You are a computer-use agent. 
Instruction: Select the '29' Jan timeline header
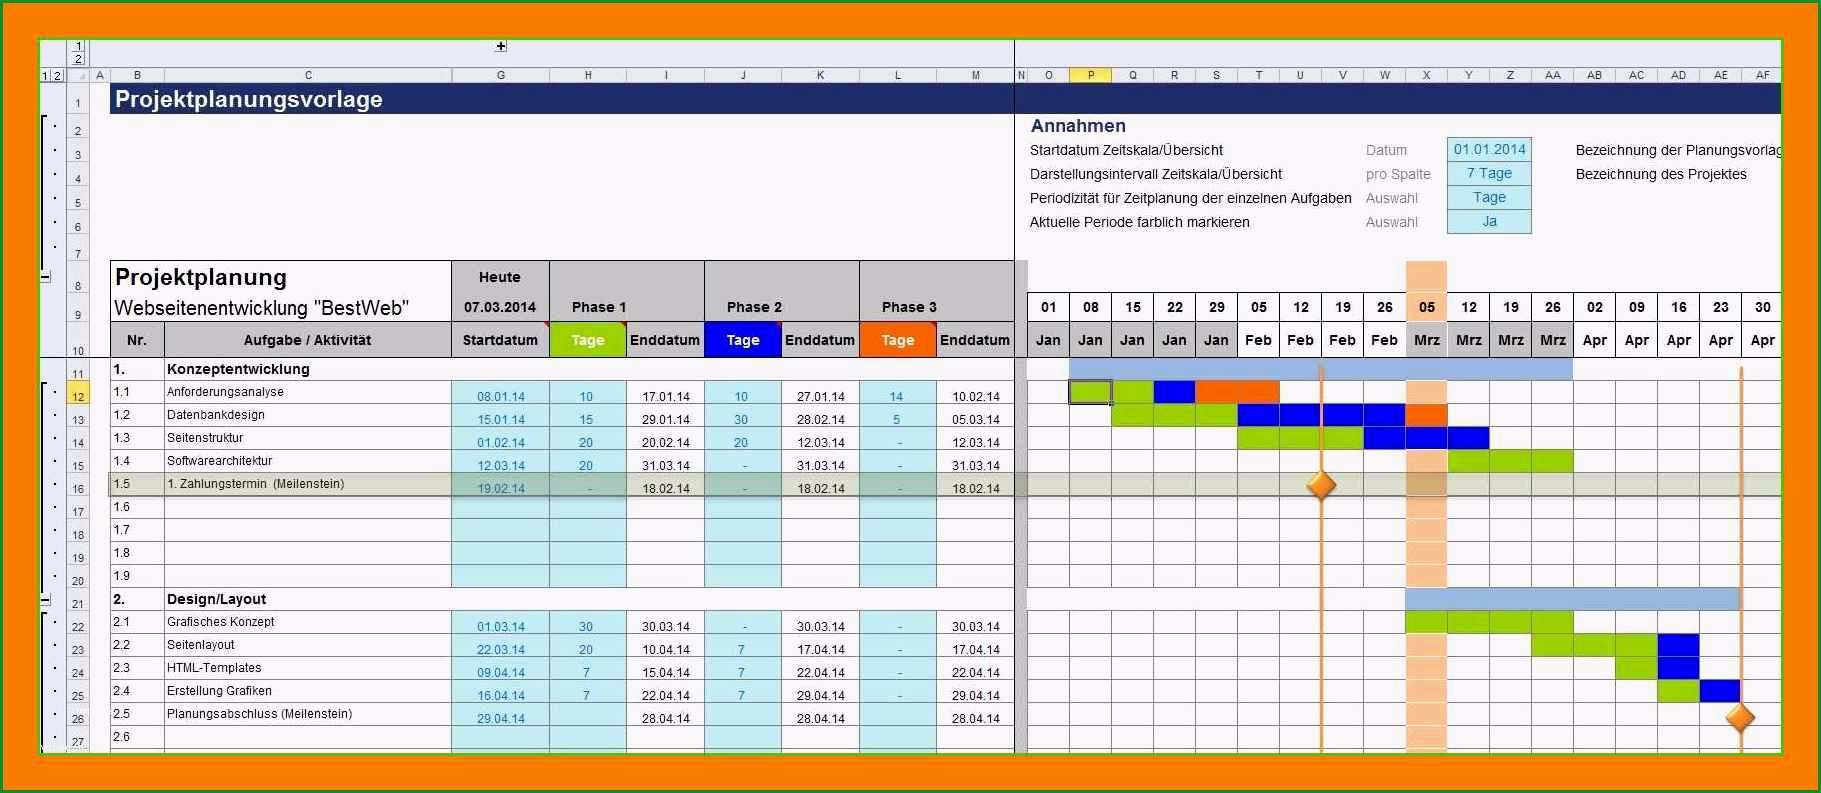(1216, 307)
